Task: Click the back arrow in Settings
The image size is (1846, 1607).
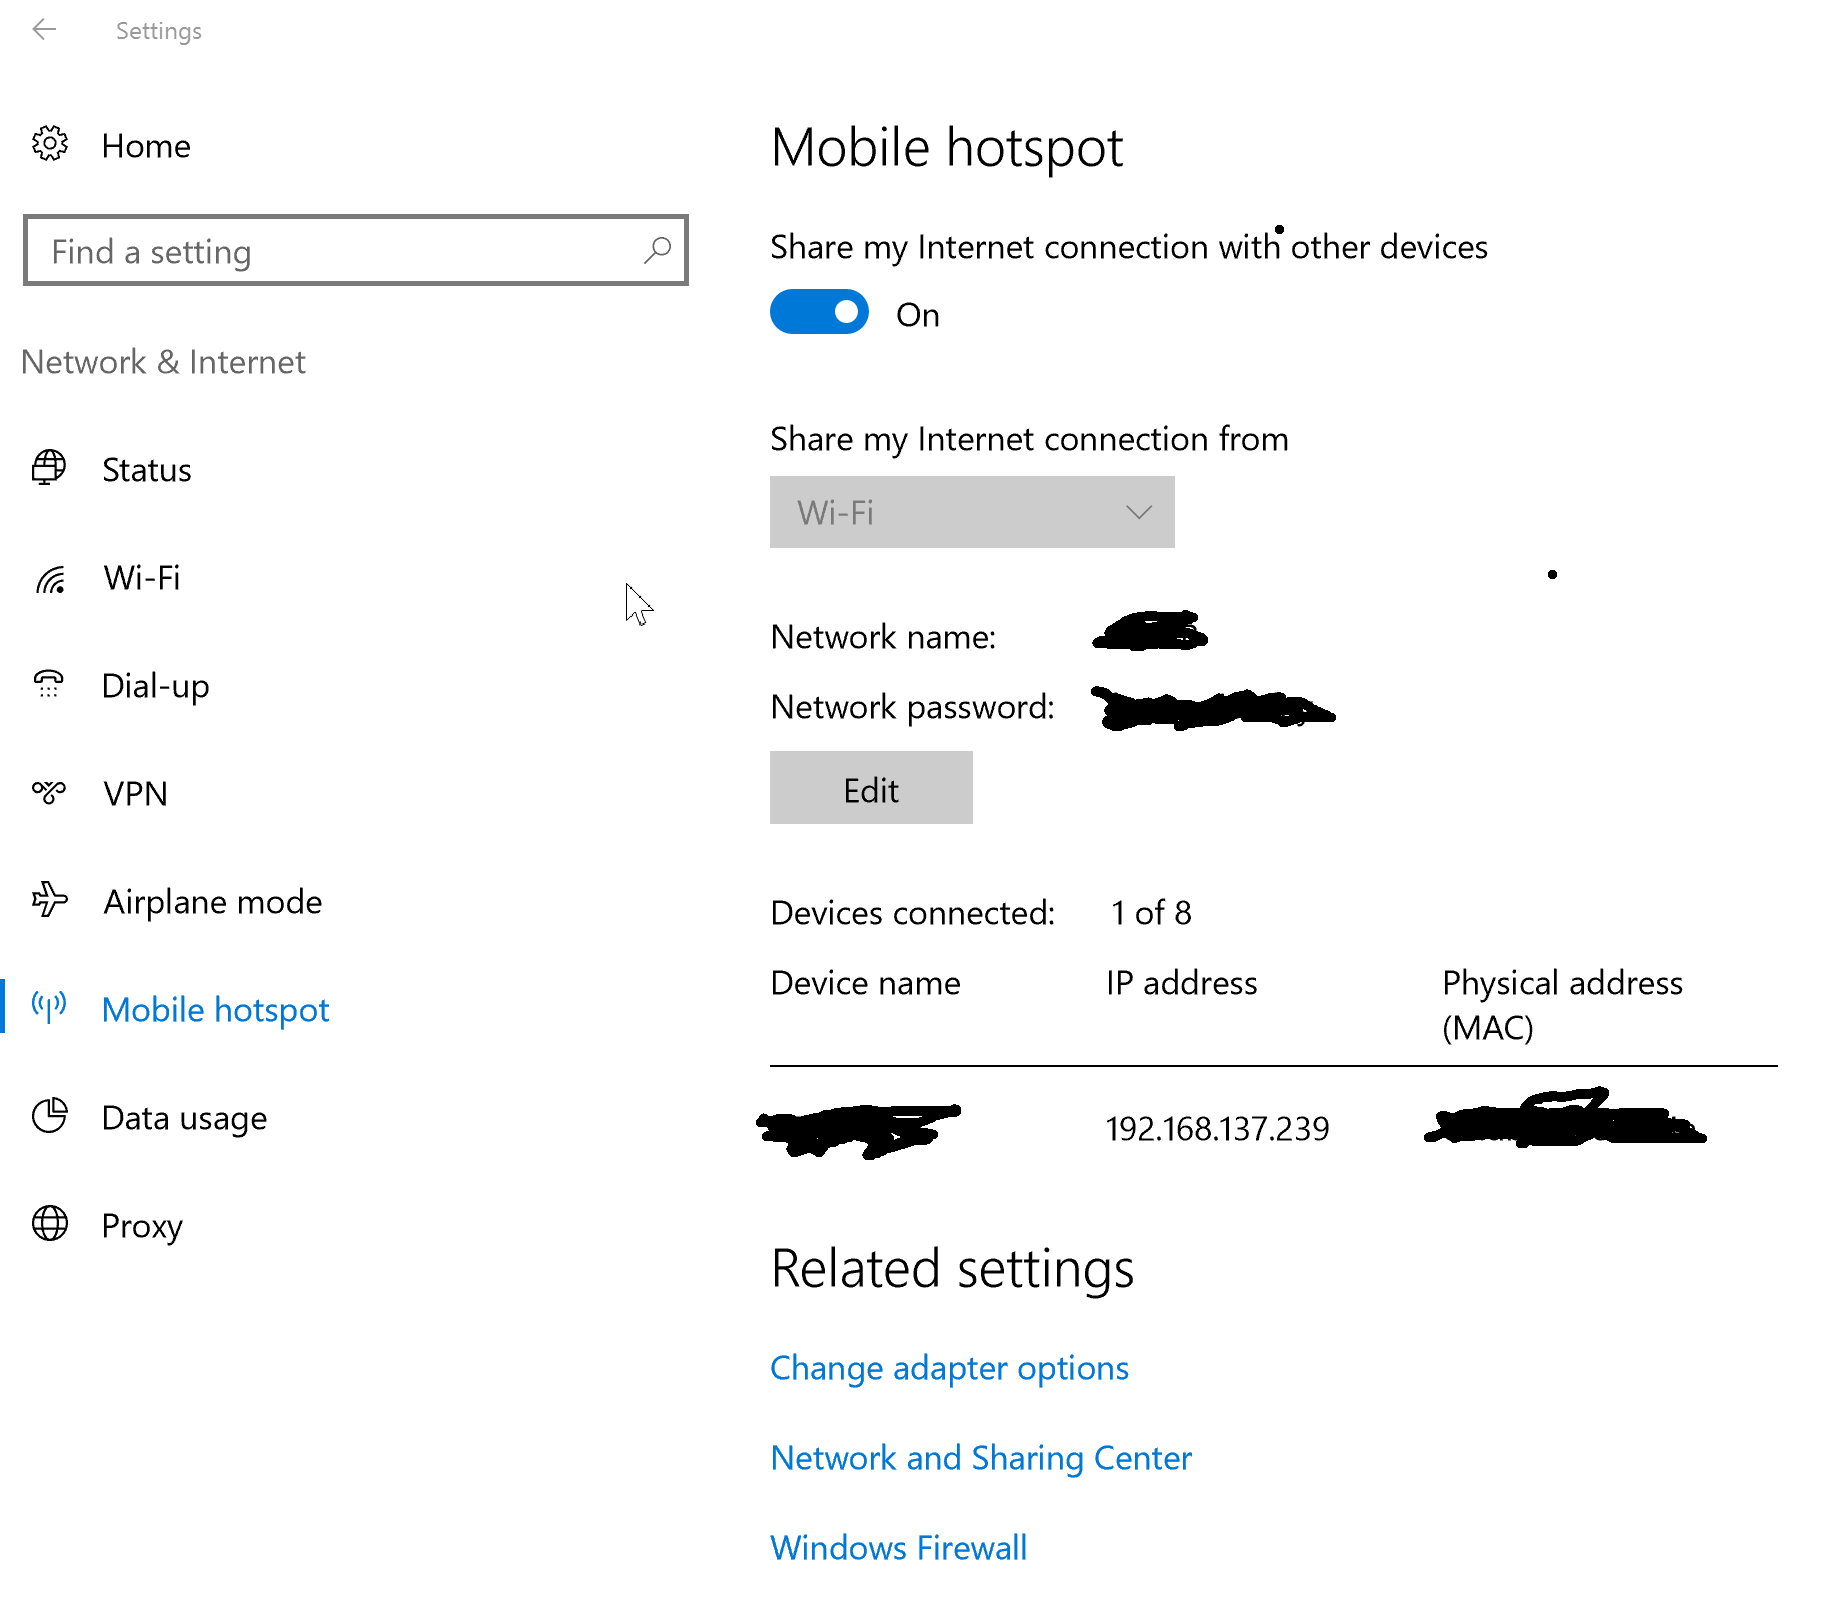Action: (44, 30)
